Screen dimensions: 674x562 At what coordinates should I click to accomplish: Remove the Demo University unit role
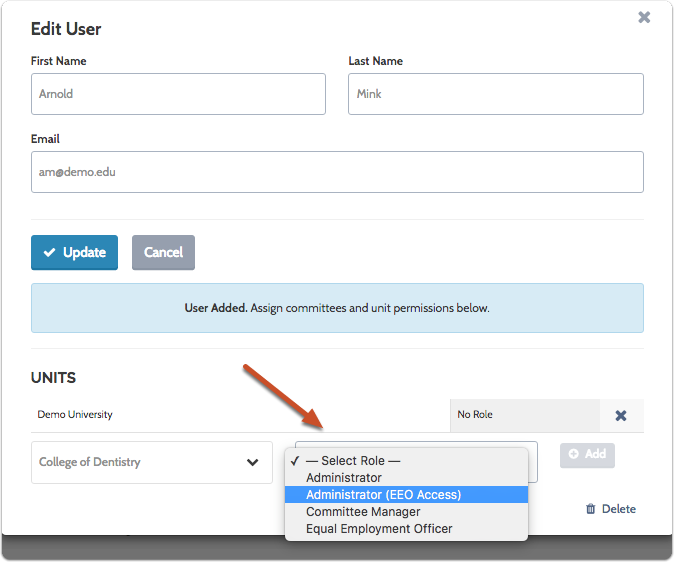(621, 415)
